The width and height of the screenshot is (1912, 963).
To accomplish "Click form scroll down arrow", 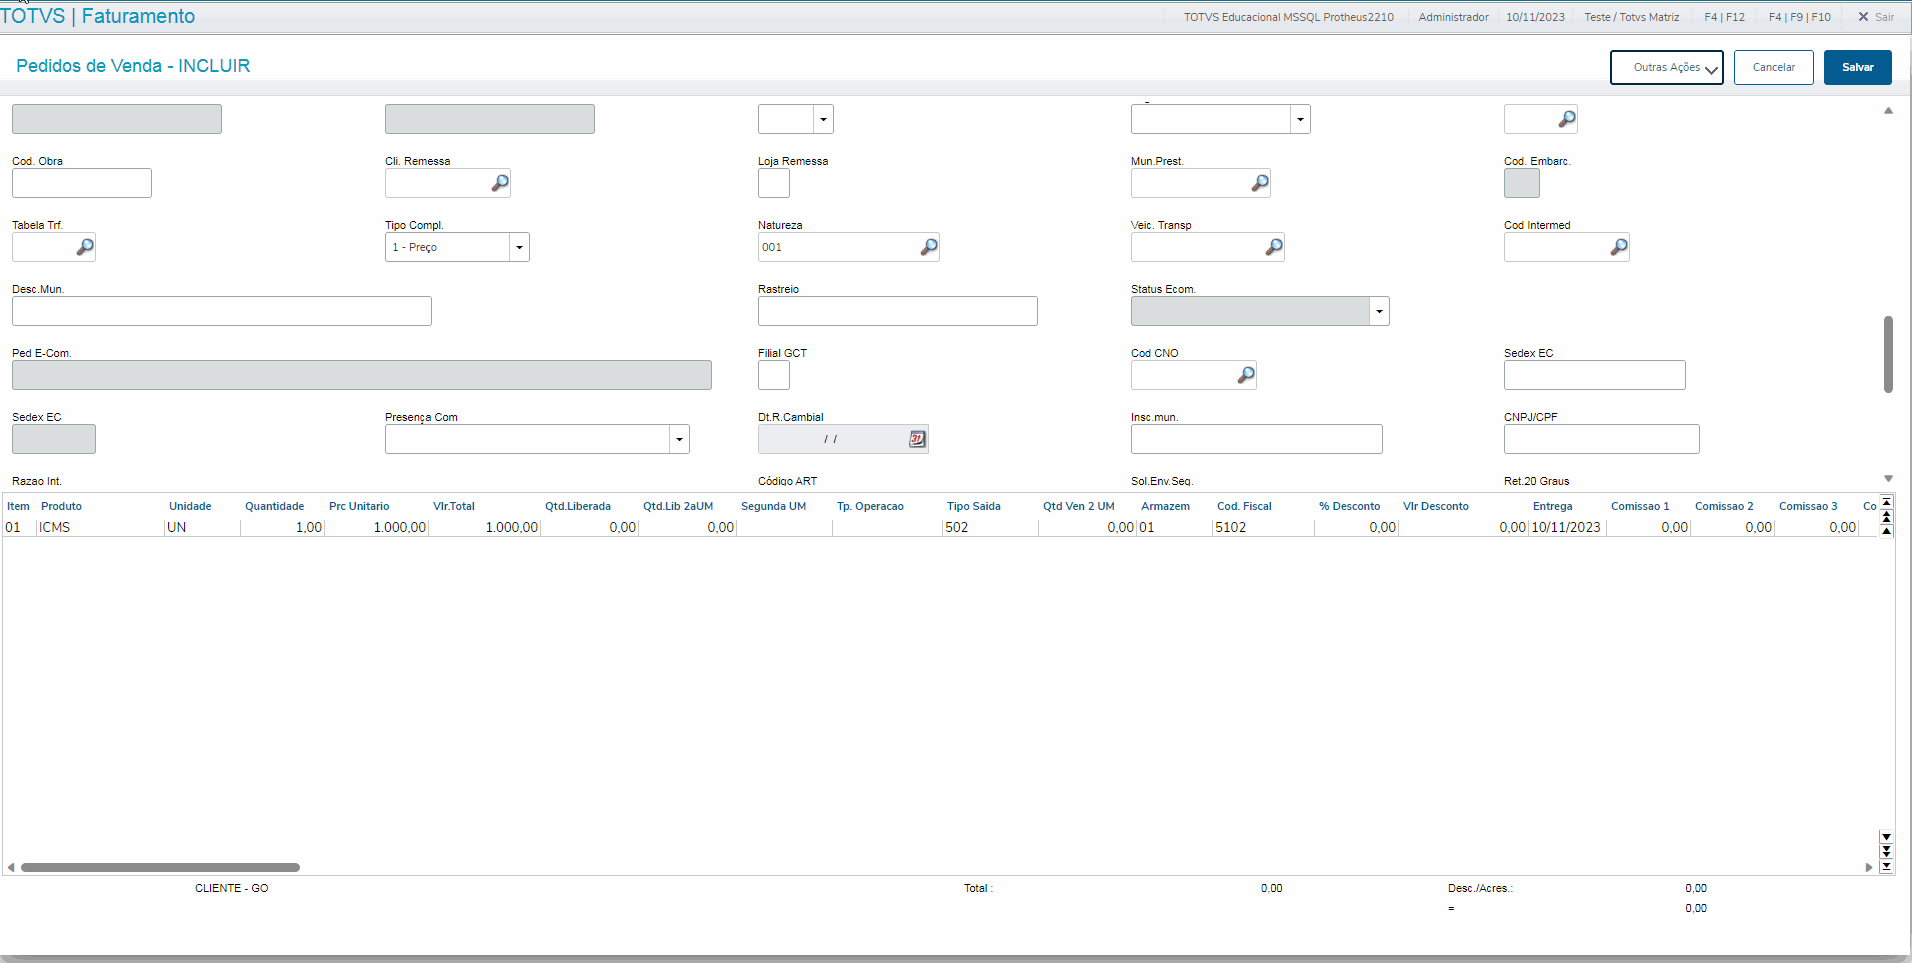I will click(1888, 479).
